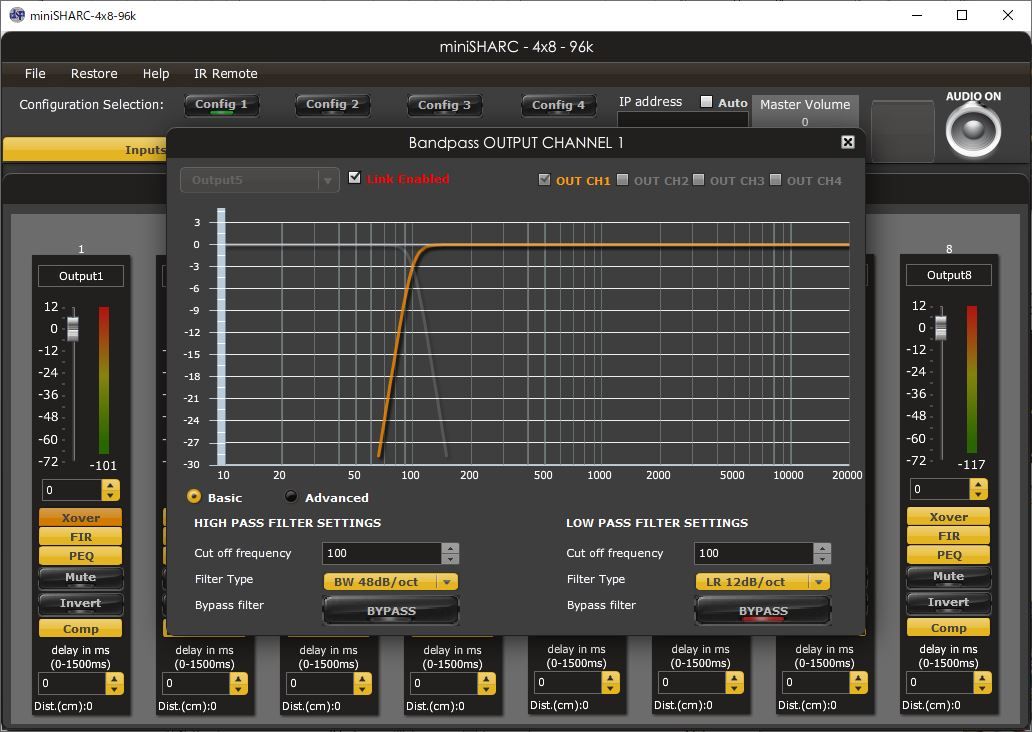Mute the Output1 channel
This screenshot has width=1032, height=732.
[x=80, y=577]
